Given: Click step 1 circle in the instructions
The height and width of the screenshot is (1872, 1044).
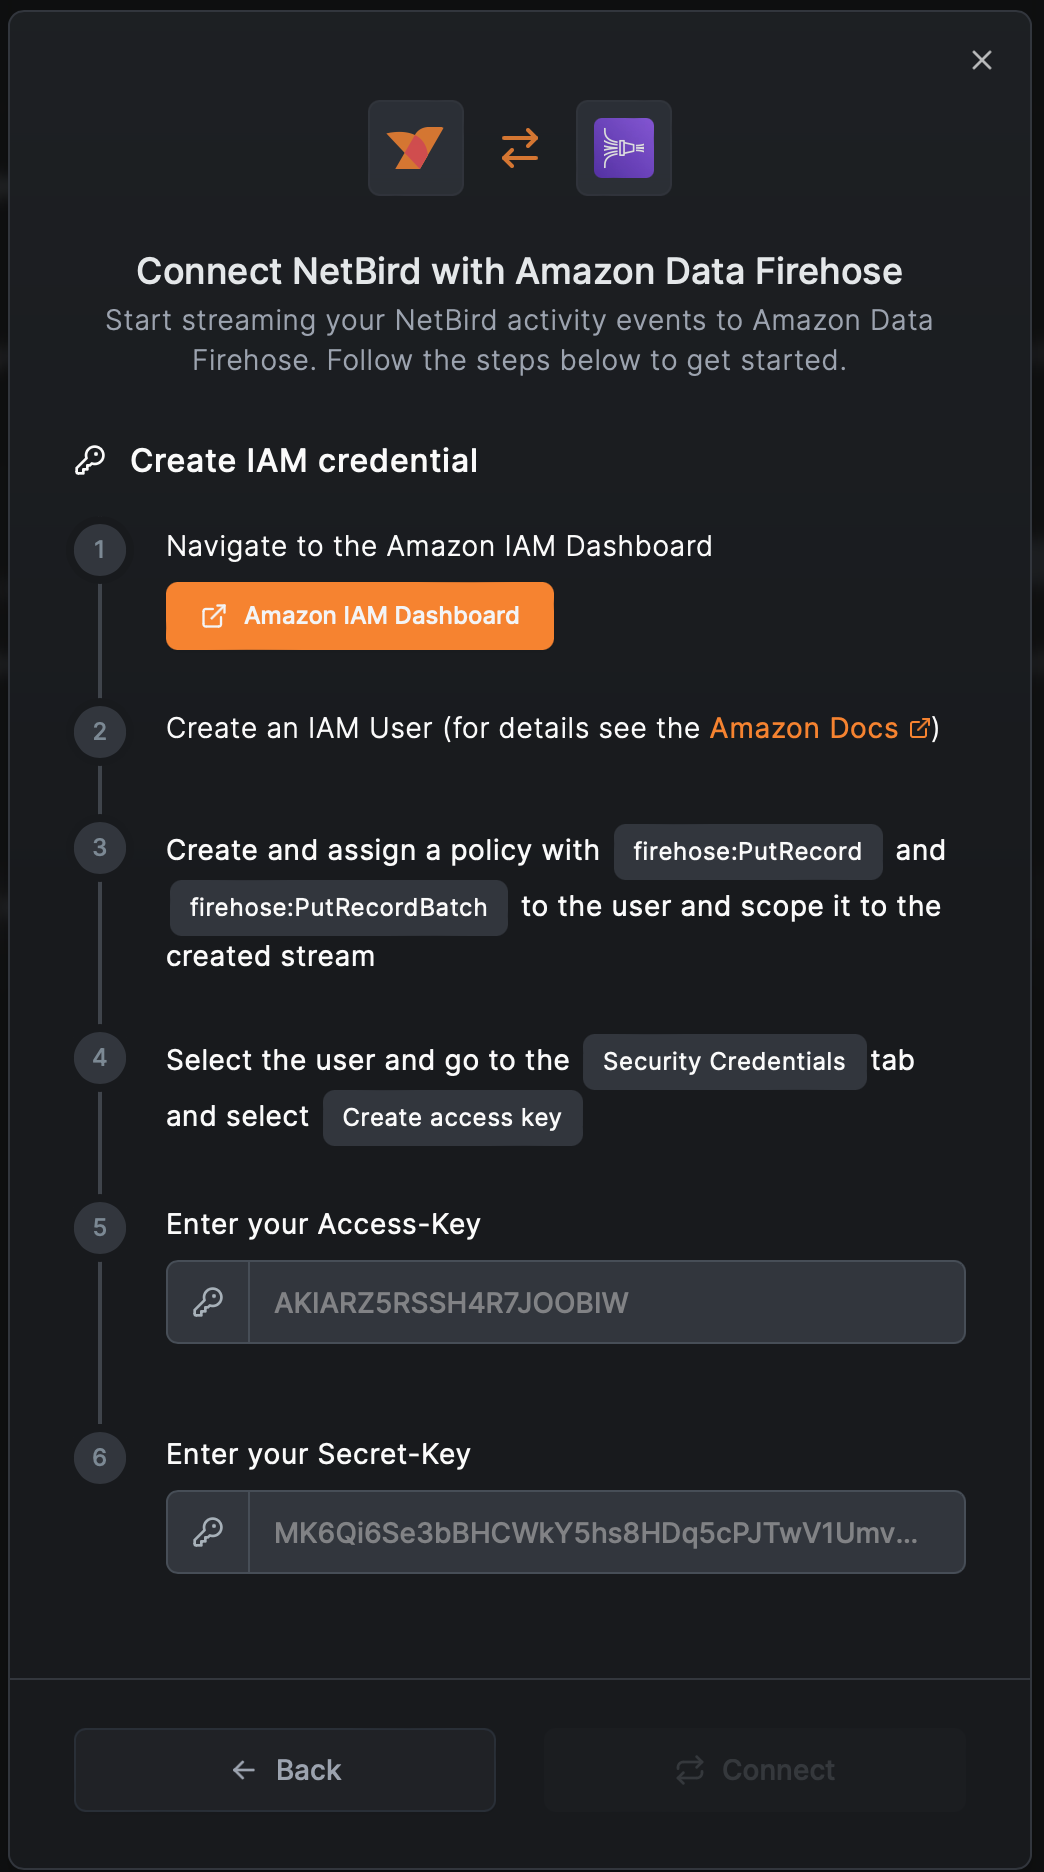Looking at the screenshot, I should pos(98,549).
